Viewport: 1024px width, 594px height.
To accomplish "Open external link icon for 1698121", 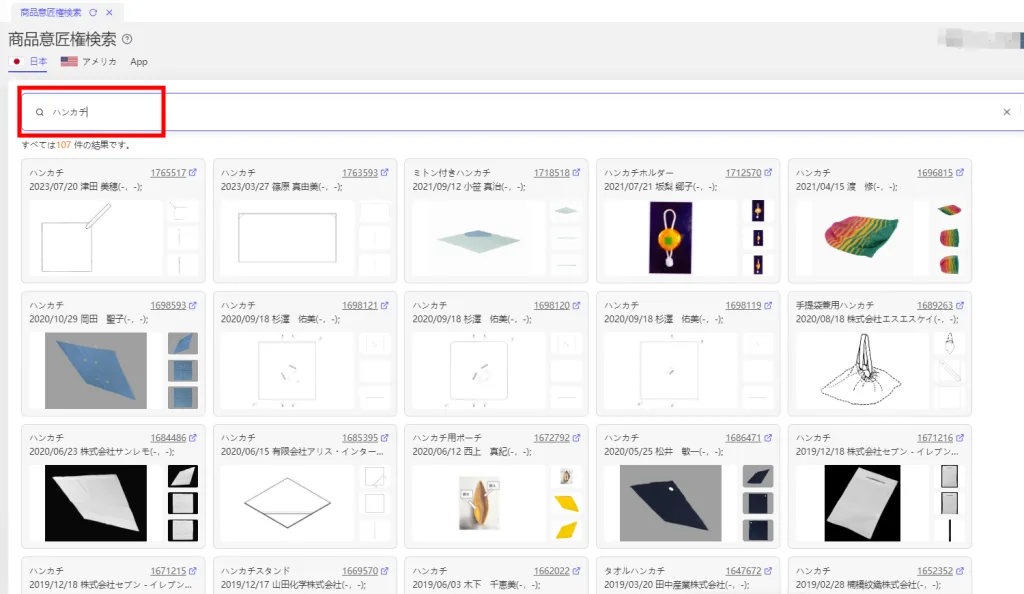I will 384,305.
